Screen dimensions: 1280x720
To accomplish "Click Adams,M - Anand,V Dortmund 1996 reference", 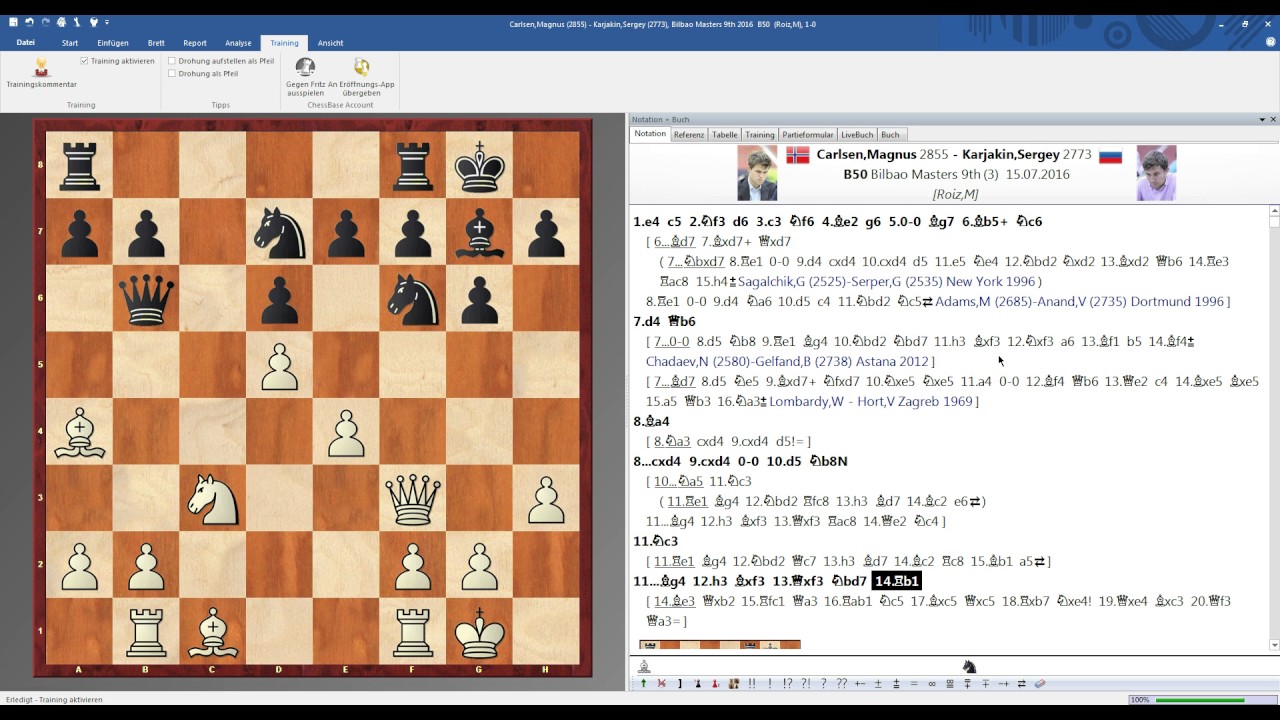I will click(x=1079, y=301).
